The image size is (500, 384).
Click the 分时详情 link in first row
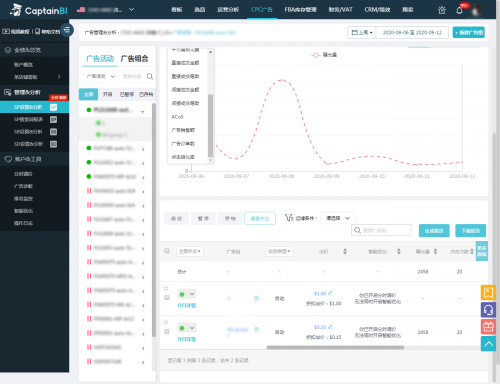coord(186,305)
